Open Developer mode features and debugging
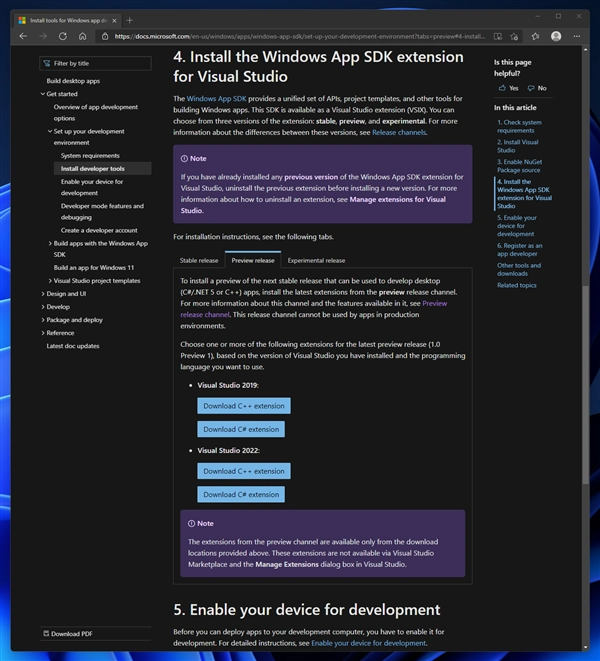Viewport: 600px width, 661px height. point(102,212)
